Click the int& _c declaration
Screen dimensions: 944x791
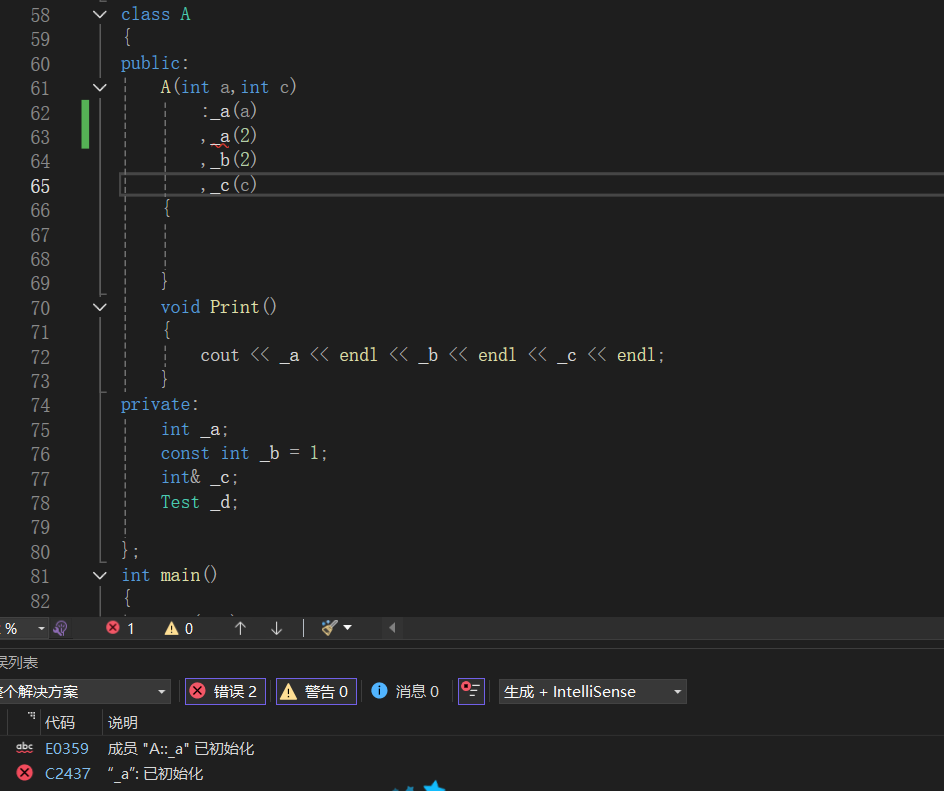point(199,478)
